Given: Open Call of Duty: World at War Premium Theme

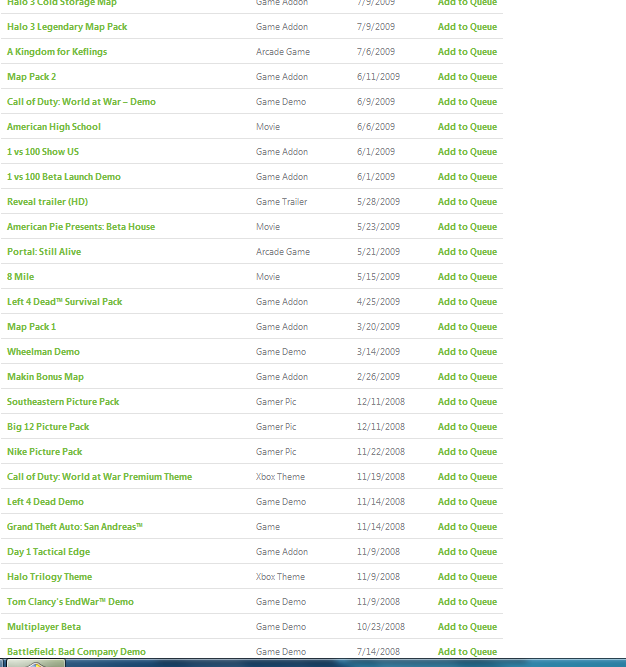Looking at the screenshot, I should 100,477.
